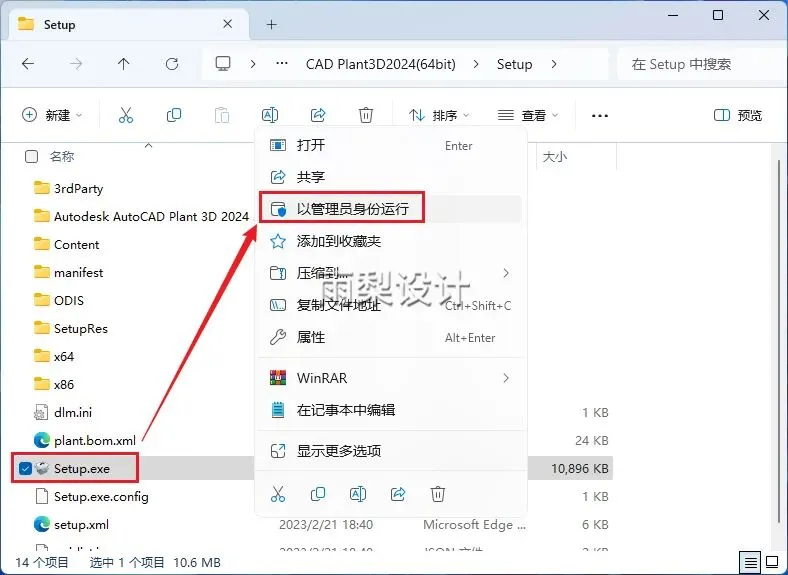Switch to details view in status bar
This screenshot has width=788, height=575.
[750, 562]
